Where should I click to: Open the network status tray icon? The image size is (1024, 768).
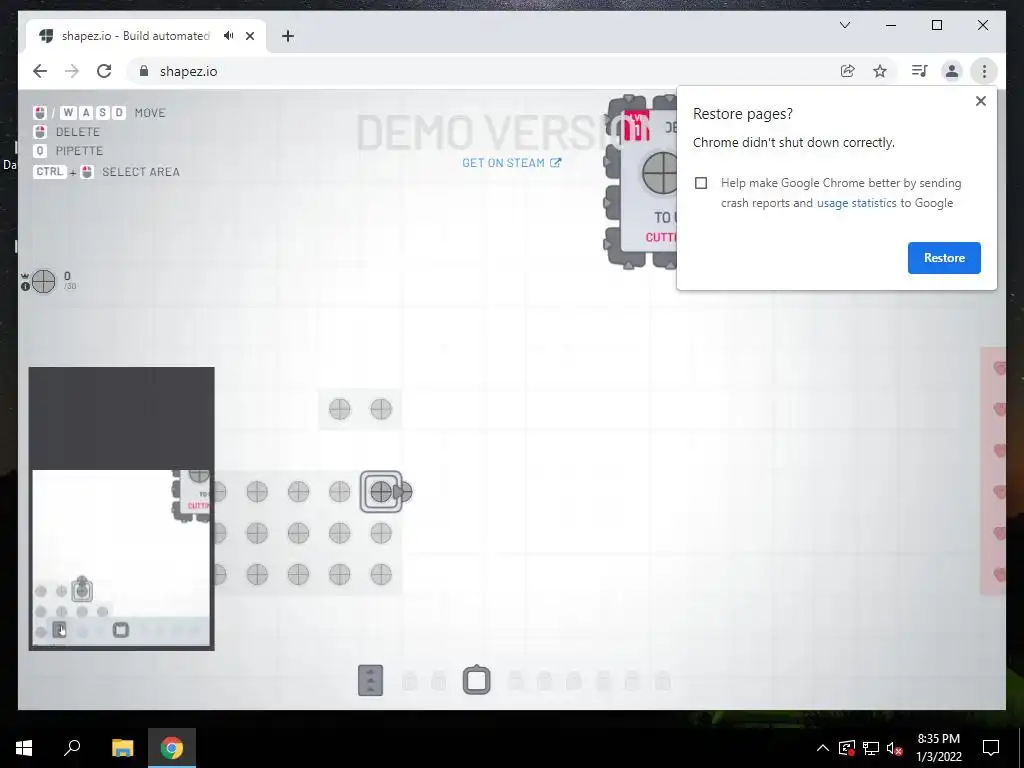(x=871, y=748)
